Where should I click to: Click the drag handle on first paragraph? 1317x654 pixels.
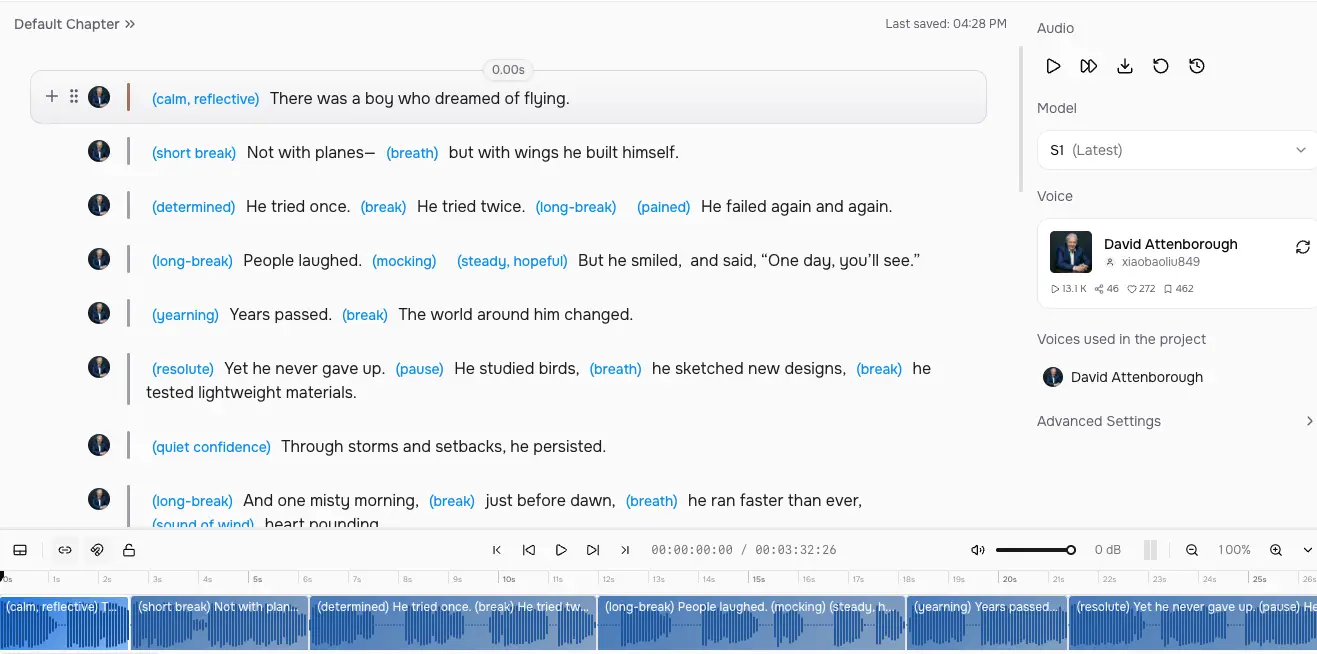click(x=74, y=97)
